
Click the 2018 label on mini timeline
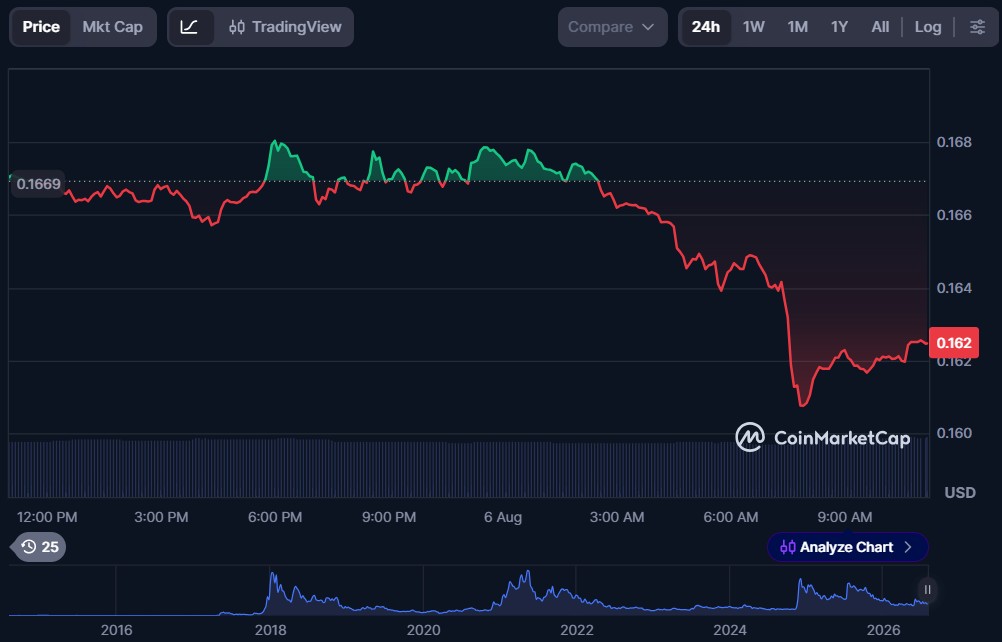[270, 631]
